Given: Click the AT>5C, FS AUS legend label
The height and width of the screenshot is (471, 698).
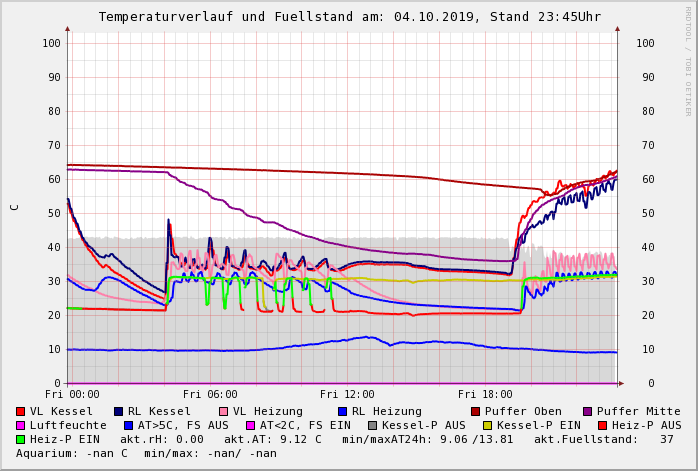Looking at the screenshot, I should pos(183,425).
